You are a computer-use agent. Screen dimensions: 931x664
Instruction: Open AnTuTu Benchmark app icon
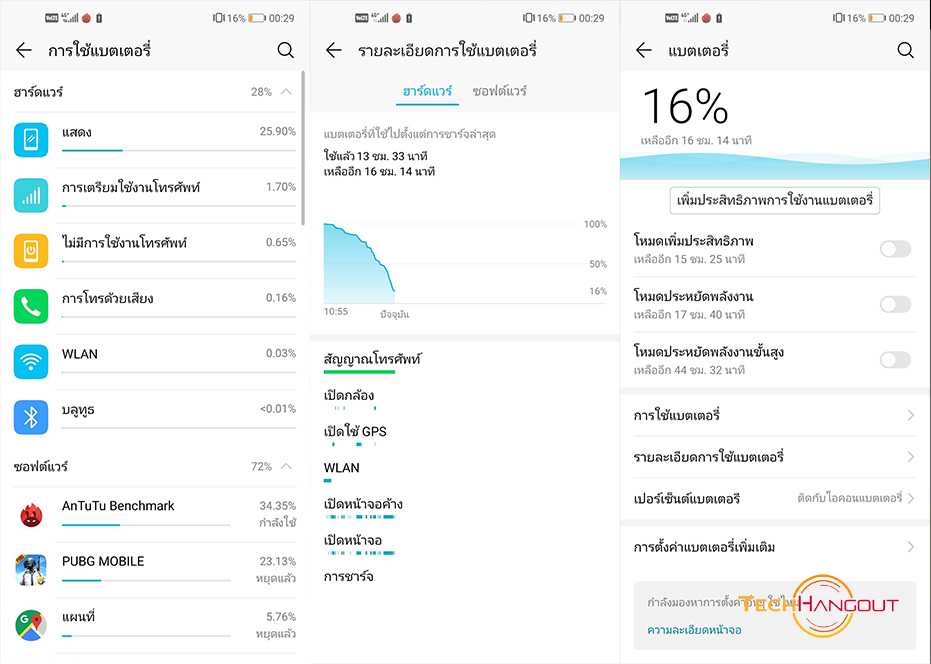(31, 514)
